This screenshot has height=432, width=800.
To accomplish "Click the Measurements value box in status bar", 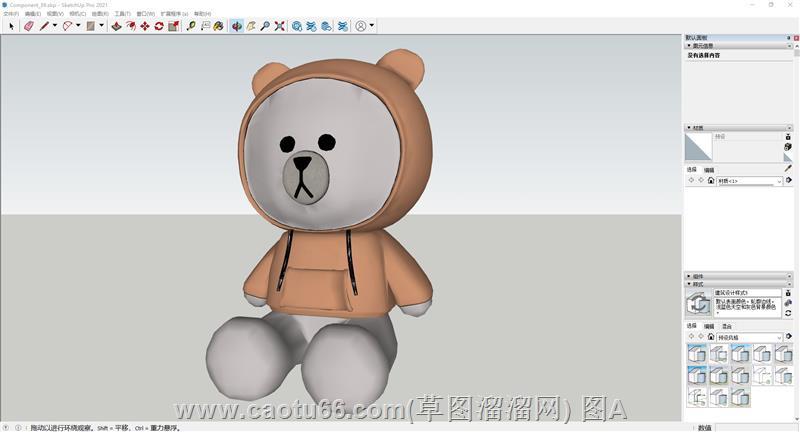I will 756,427.
